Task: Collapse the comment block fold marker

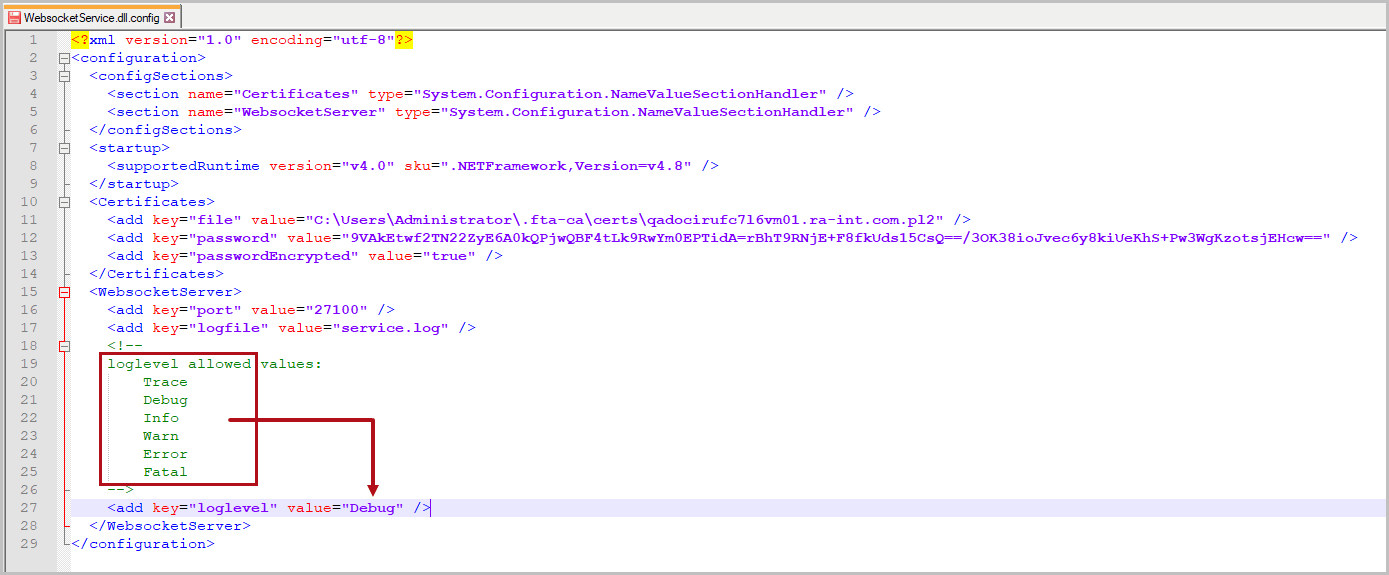Action: click(65, 346)
